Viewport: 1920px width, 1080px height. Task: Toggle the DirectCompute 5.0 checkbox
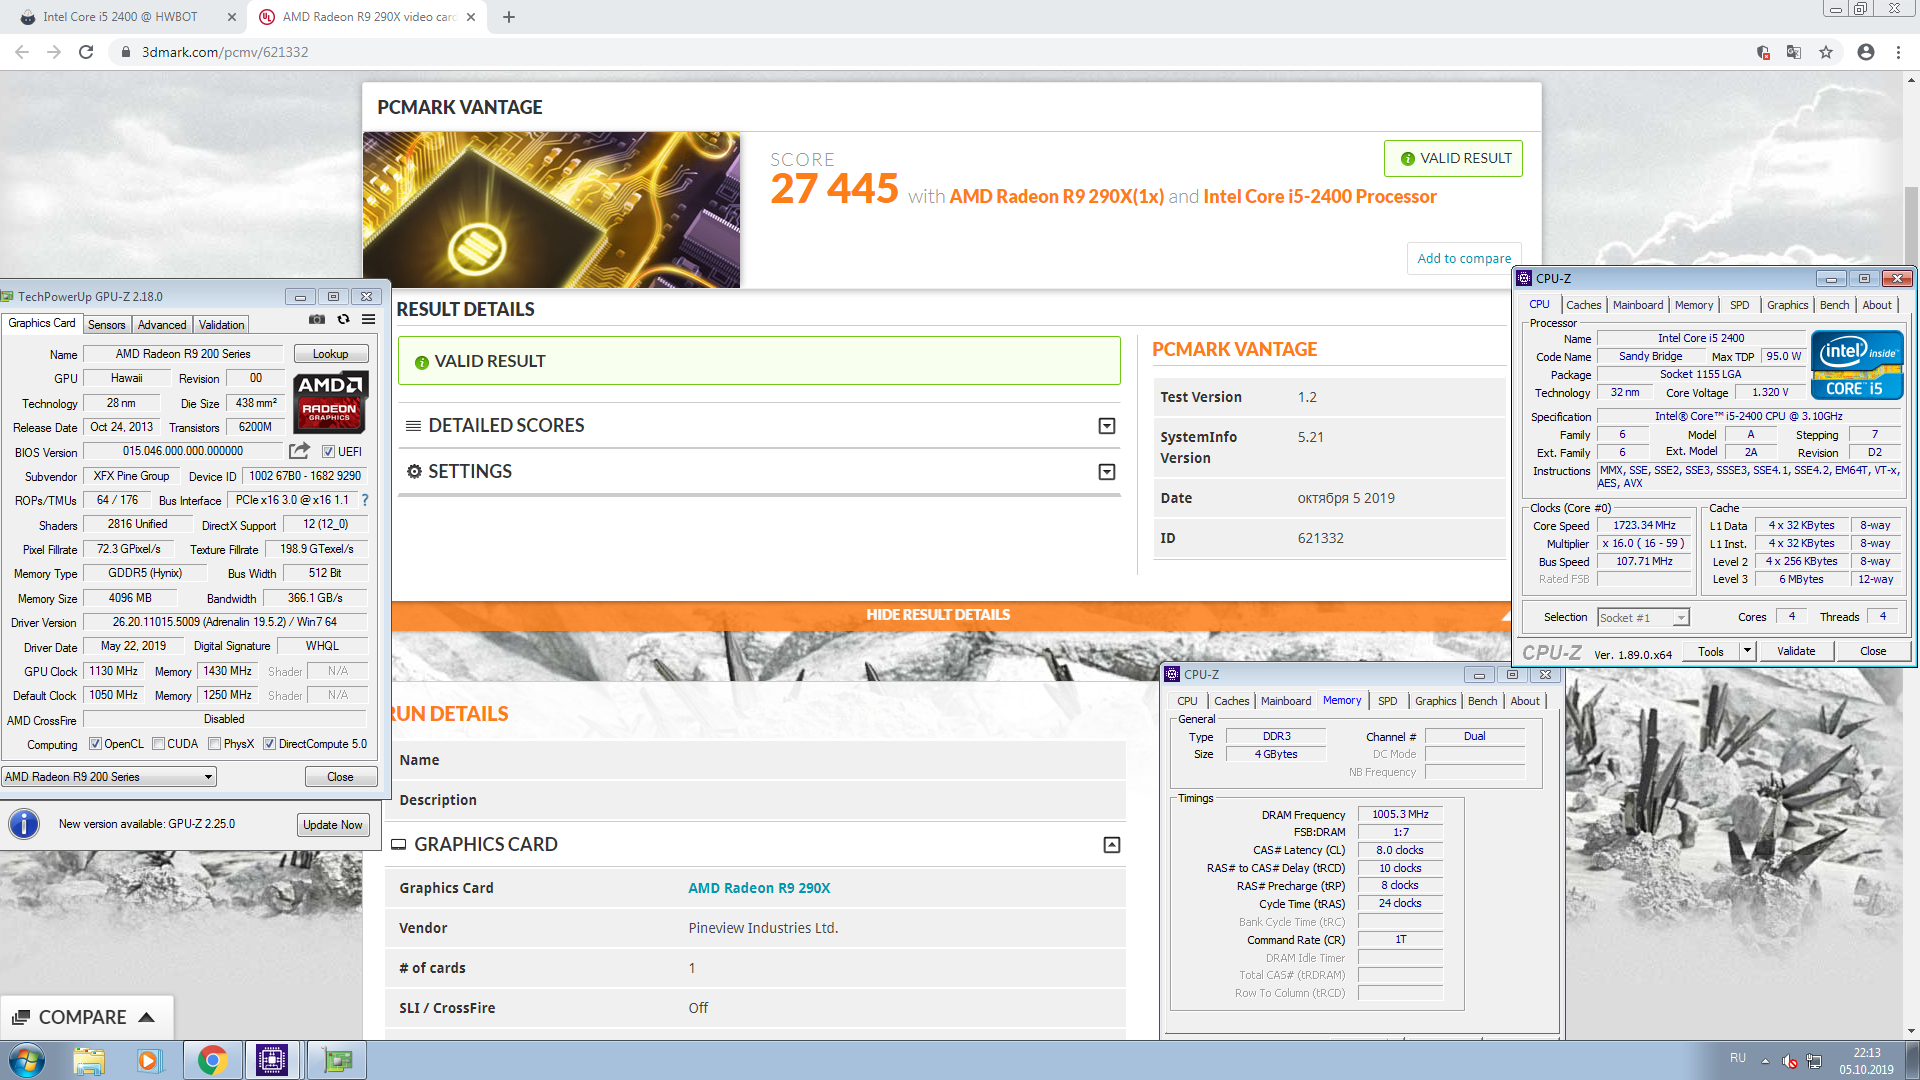(269, 744)
